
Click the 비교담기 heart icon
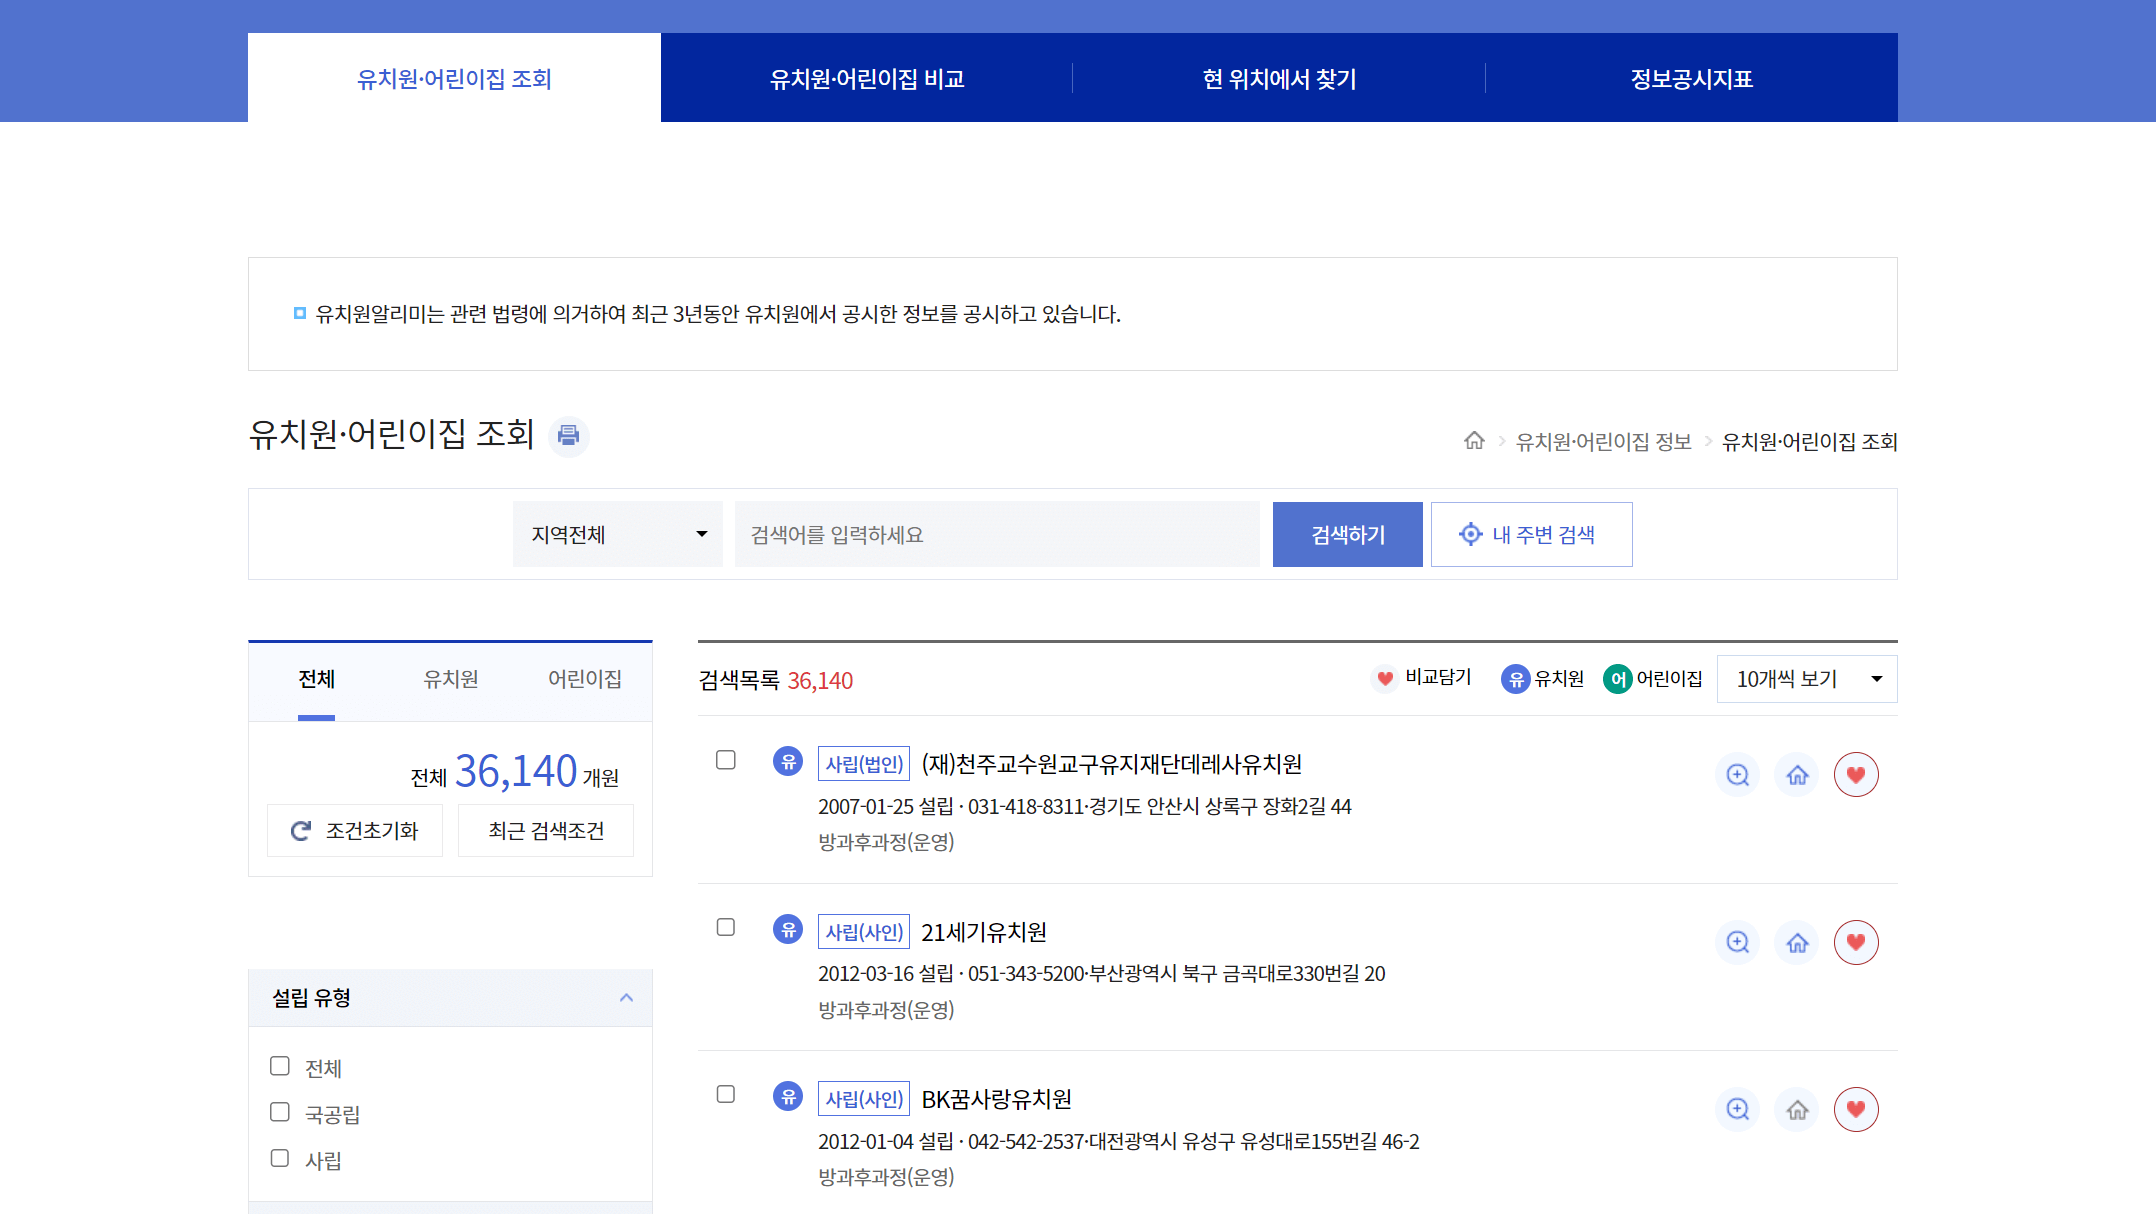(x=1384, y=678)
